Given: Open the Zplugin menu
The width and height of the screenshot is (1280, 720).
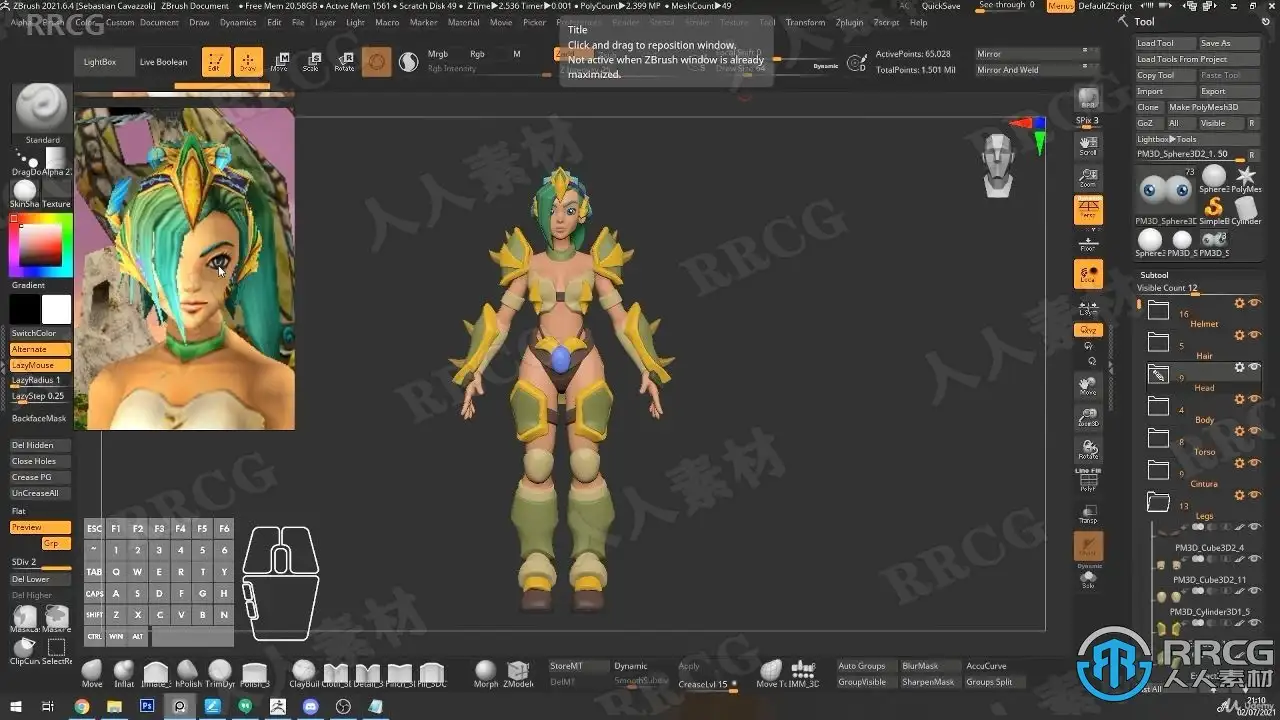Looking at the screenshot, I should 849,22.
